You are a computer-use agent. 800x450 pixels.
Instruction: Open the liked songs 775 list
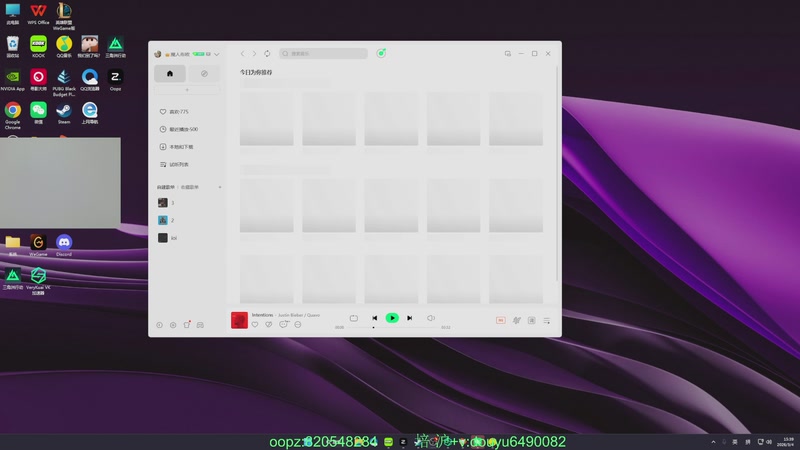[x=174, y=112]
